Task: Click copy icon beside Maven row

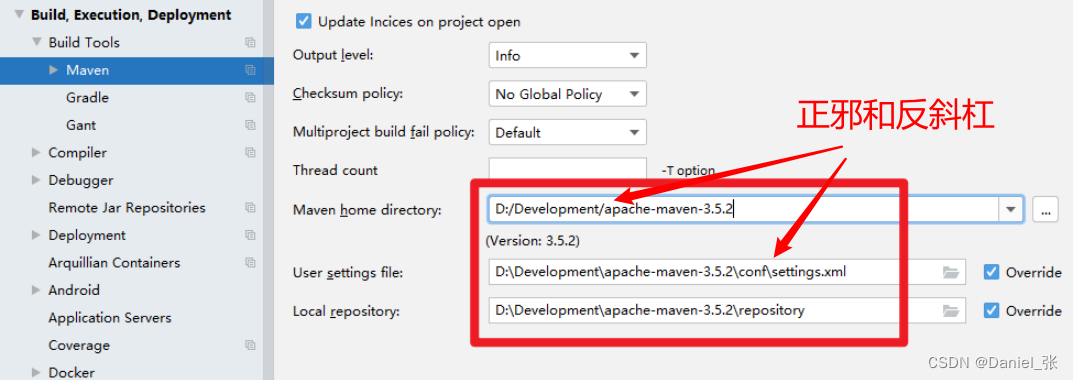Action: click(250, 70)
